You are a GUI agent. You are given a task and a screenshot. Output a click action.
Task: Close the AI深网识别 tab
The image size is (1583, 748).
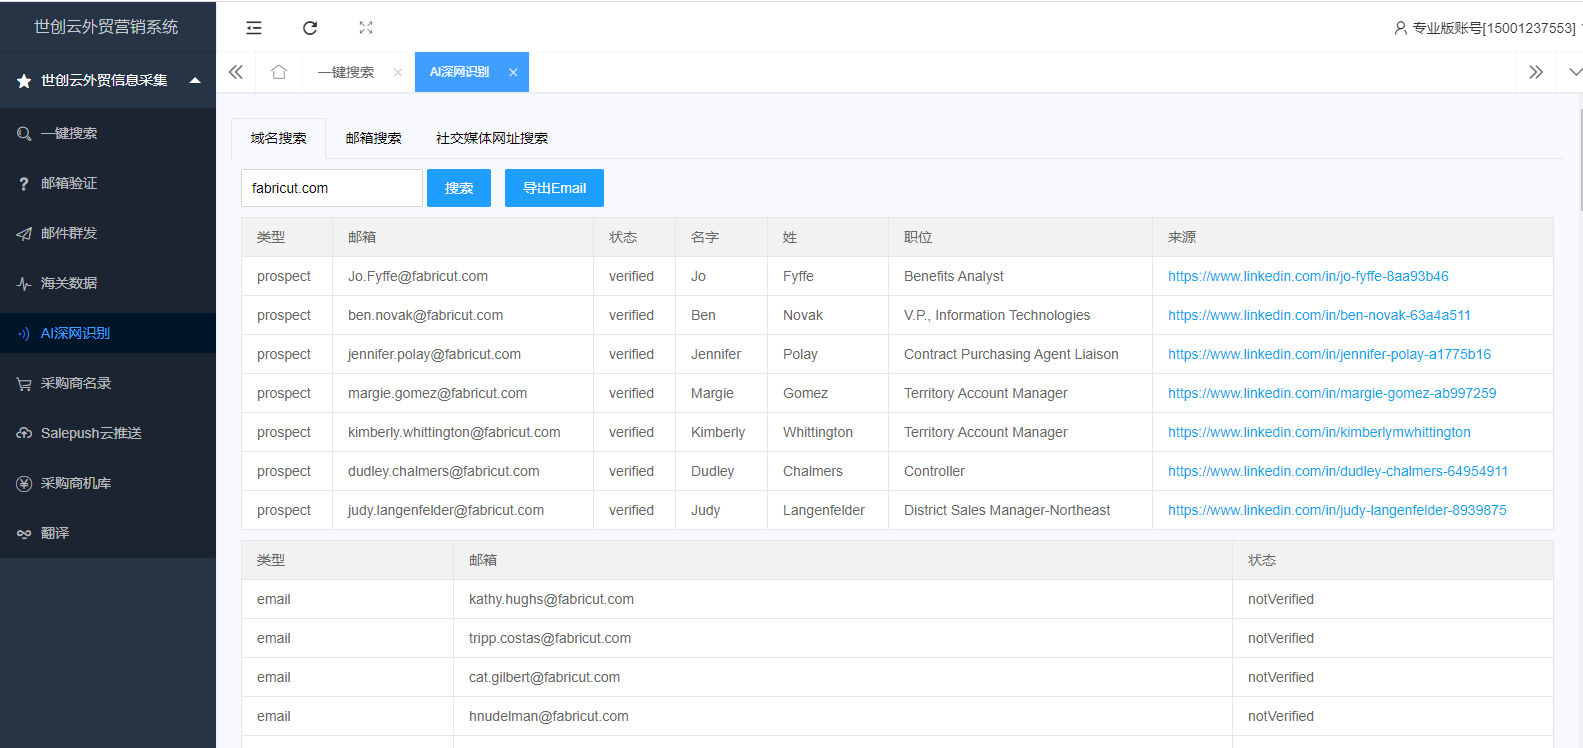point(513,72)
